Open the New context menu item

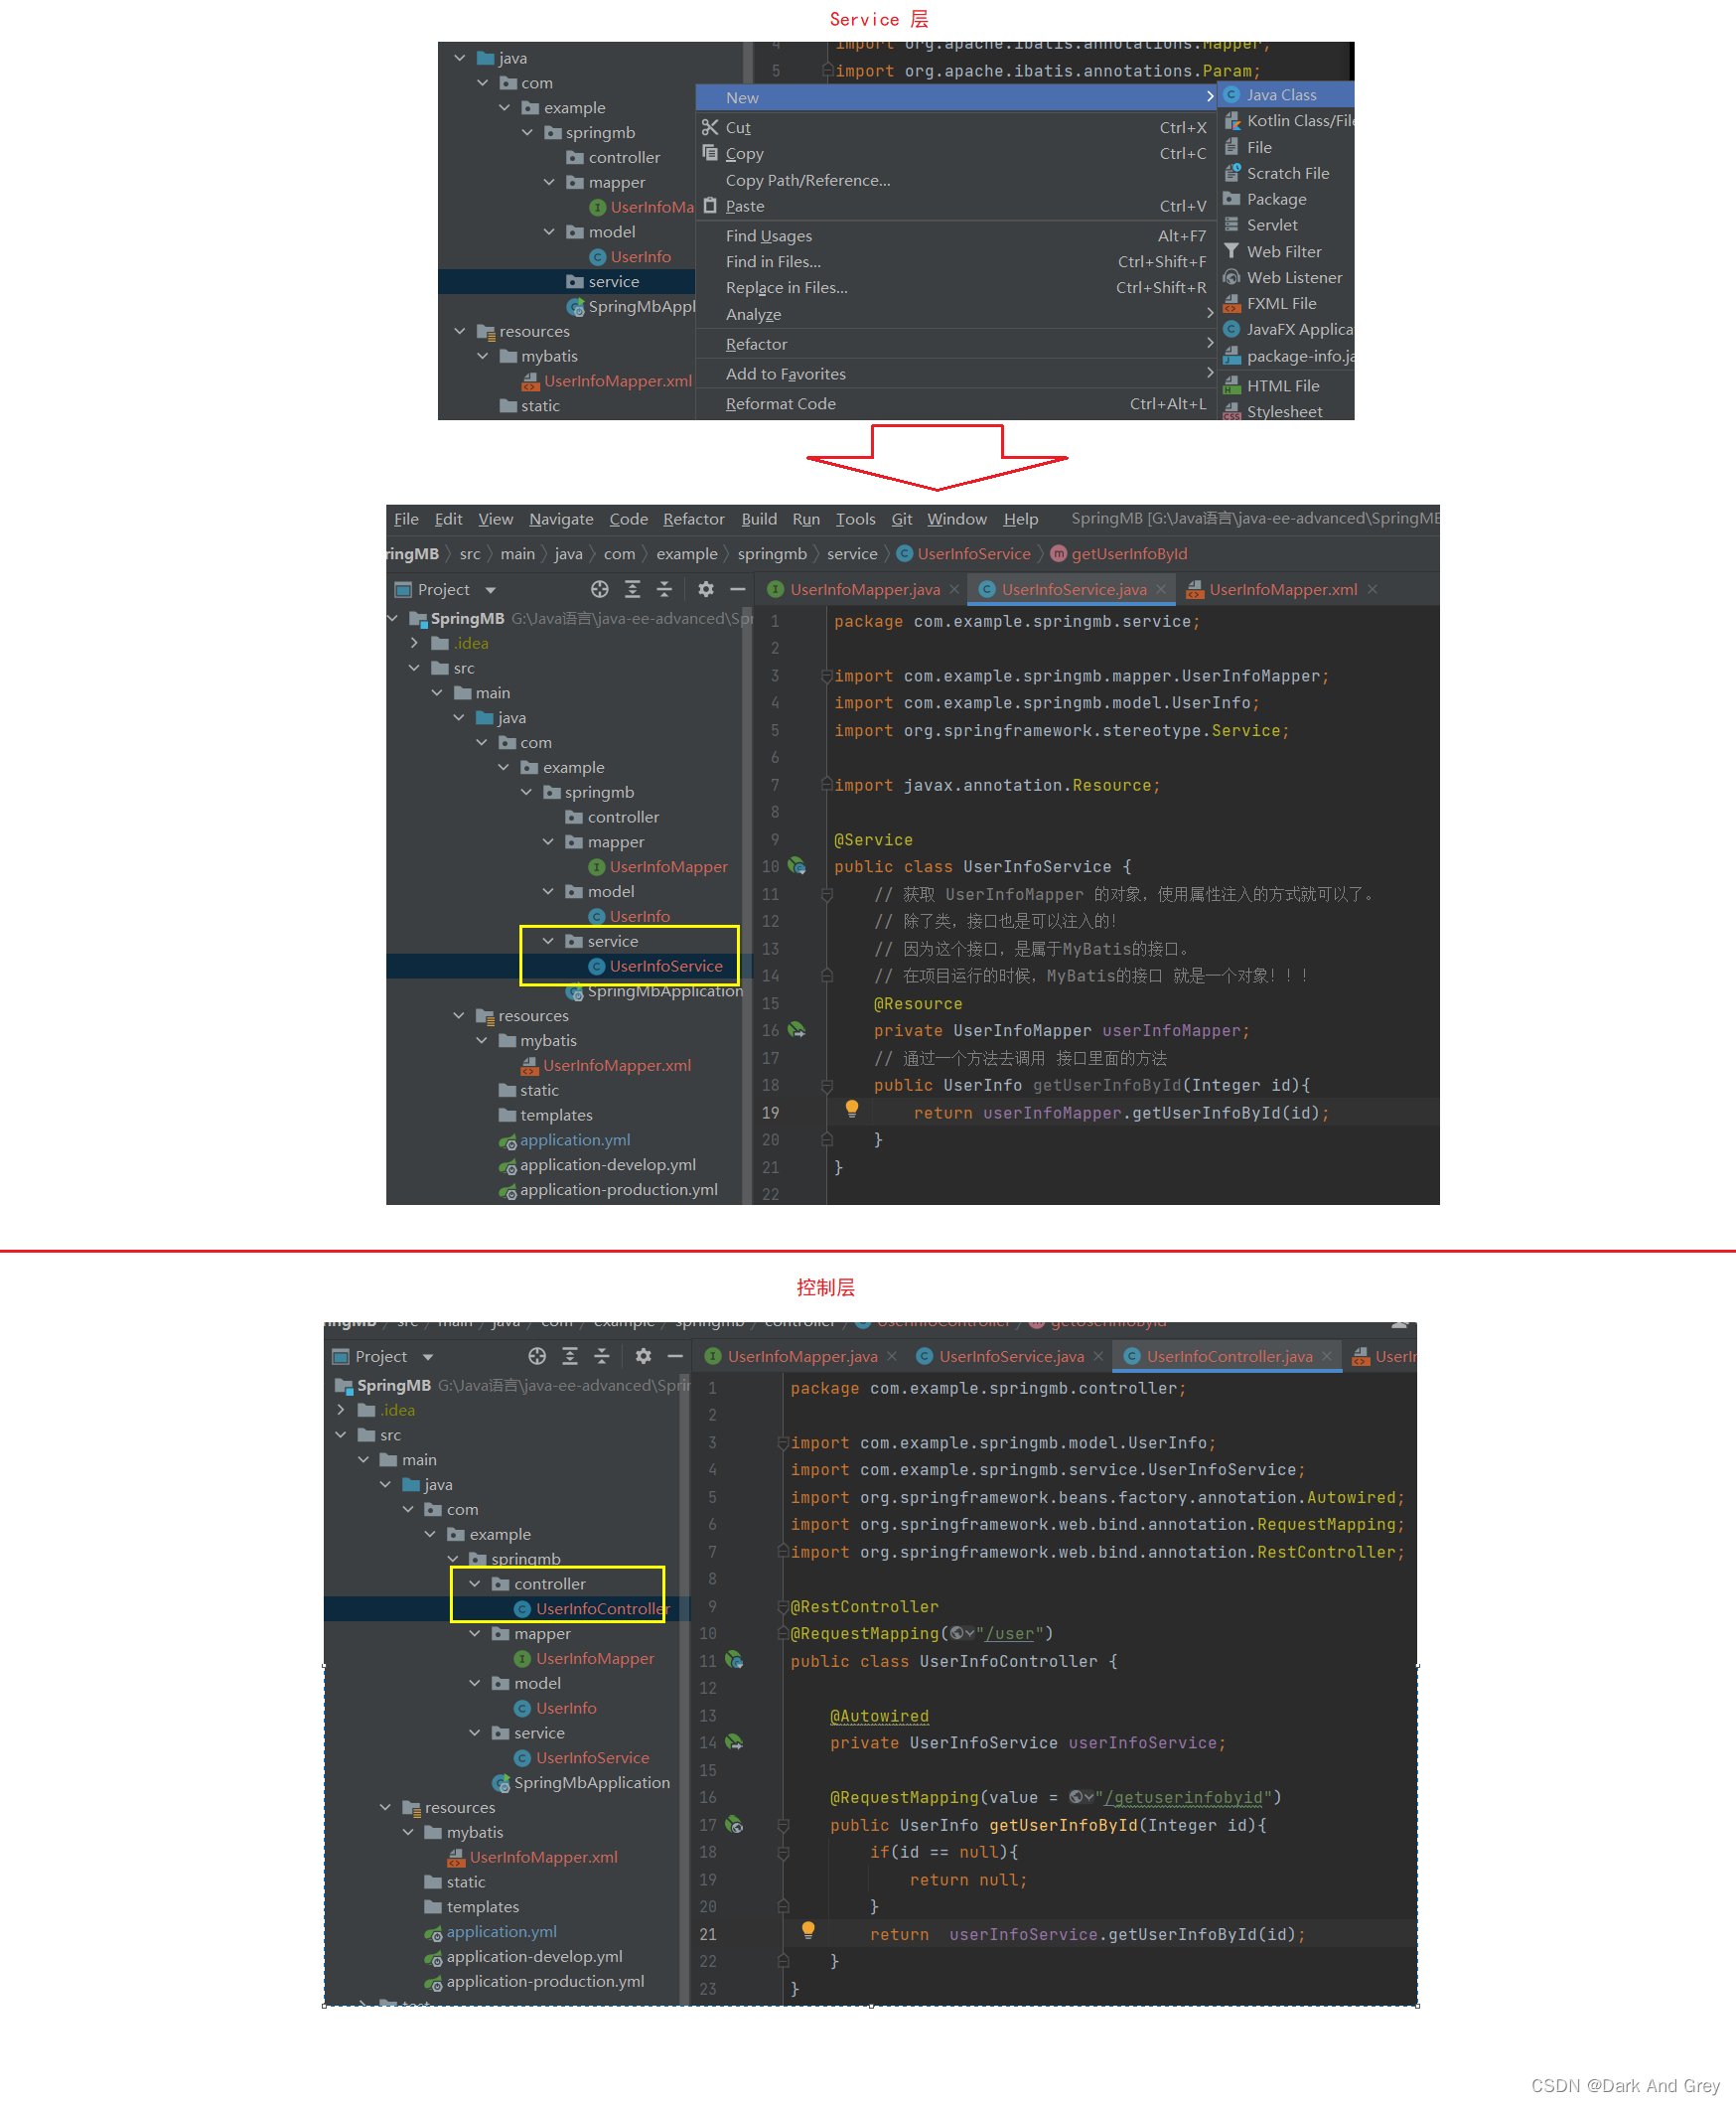[x=956, y=98]
